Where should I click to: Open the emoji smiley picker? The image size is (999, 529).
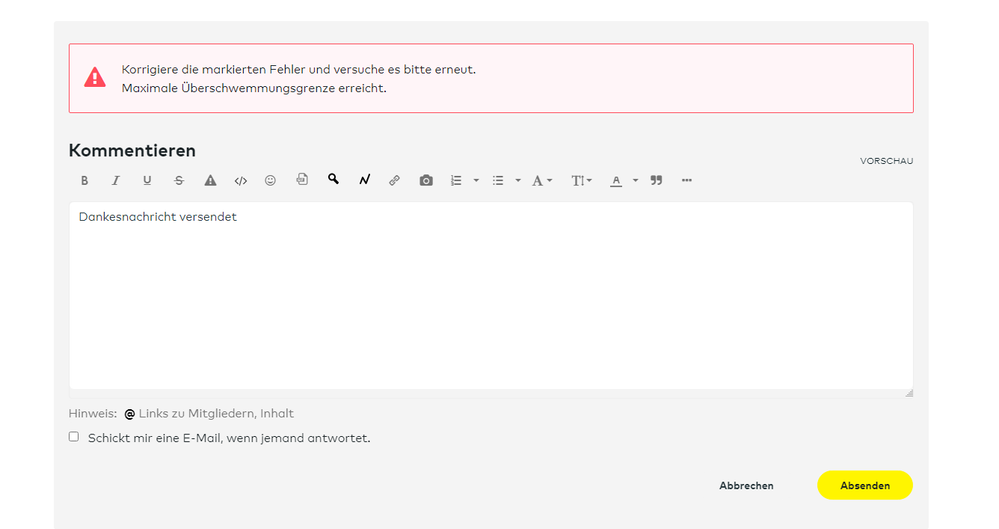click(270, 180)
